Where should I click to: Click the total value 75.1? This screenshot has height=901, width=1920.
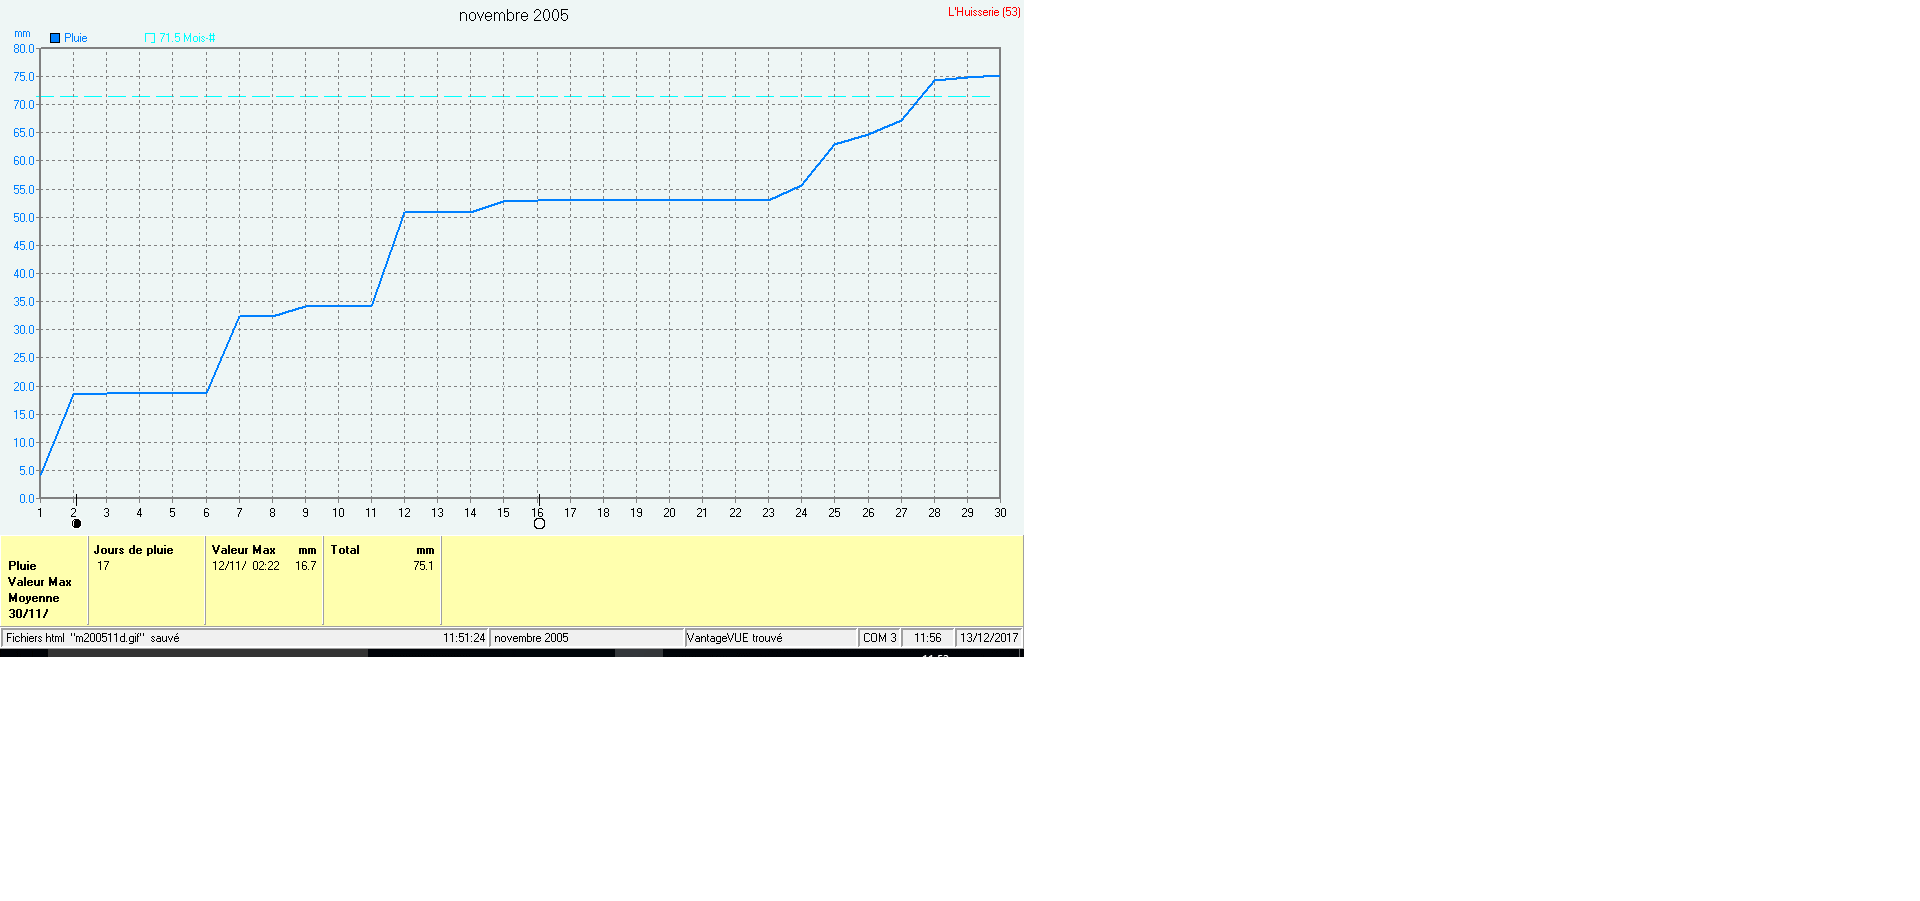click(x=423, y=566)
